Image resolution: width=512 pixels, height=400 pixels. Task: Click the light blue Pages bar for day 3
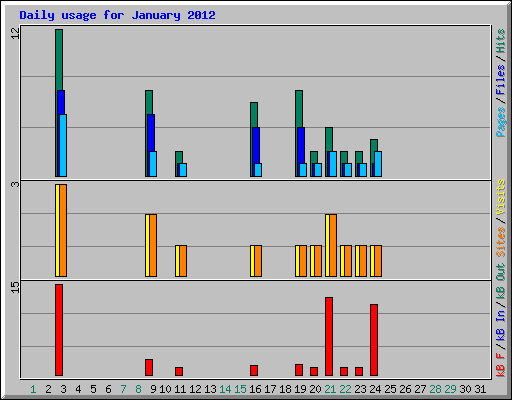tap(63, 145)
